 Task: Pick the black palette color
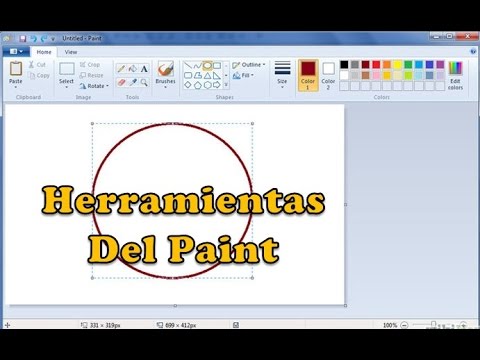point(344,64)
